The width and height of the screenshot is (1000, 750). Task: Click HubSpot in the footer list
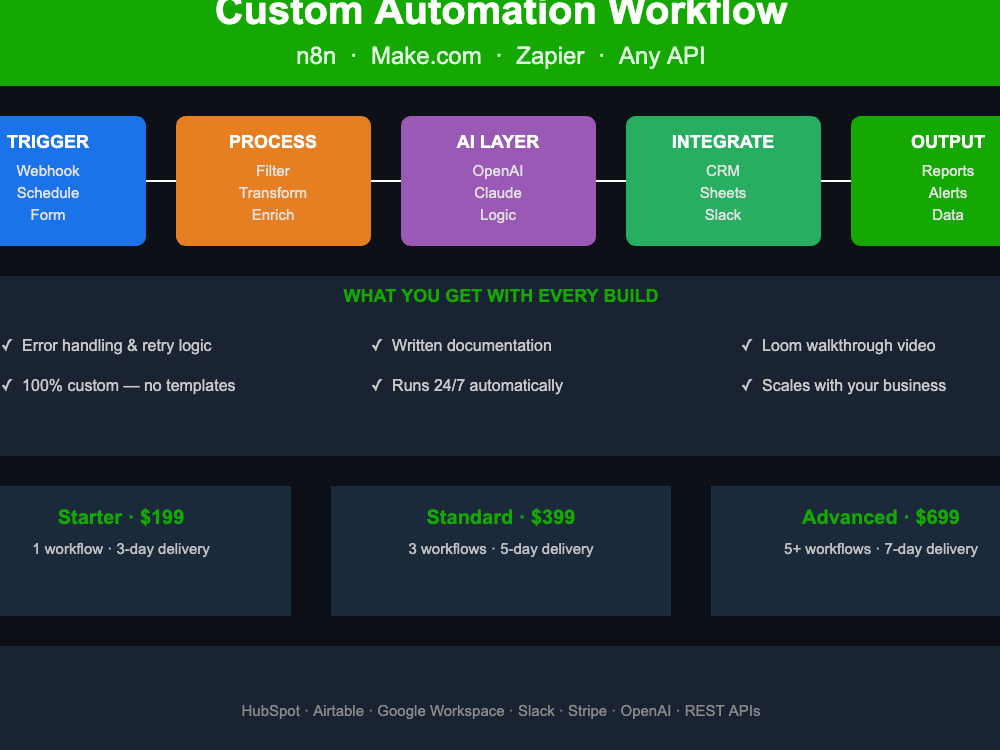[270, 711]
